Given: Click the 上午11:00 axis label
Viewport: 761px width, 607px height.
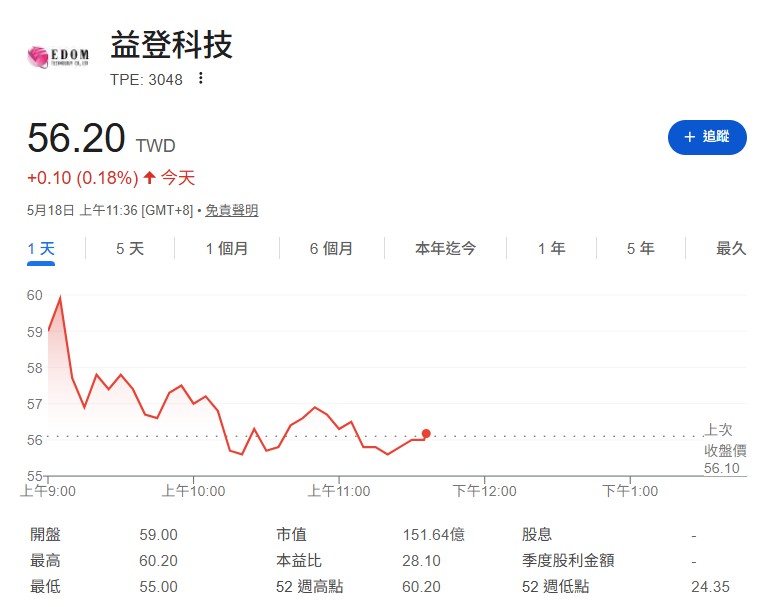Looking at the screenshot, I should [339, 491].
